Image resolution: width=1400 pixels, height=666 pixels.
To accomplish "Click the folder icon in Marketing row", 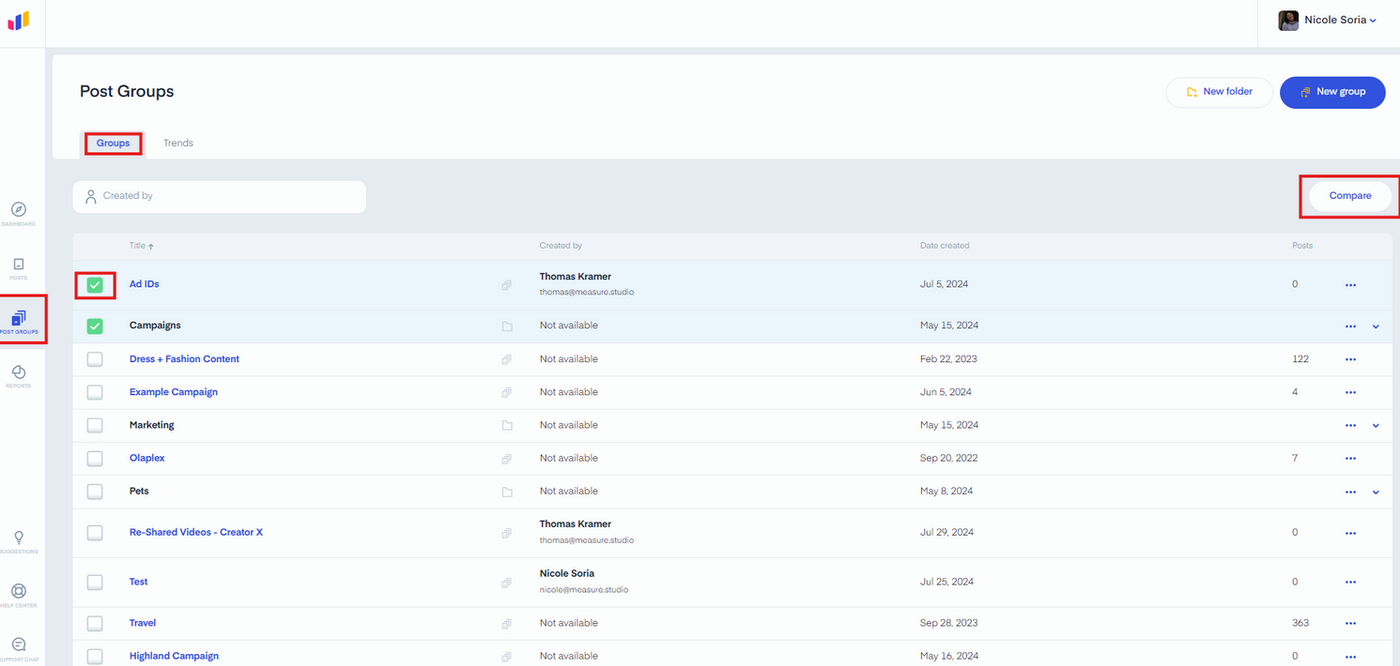I will 507,425.
